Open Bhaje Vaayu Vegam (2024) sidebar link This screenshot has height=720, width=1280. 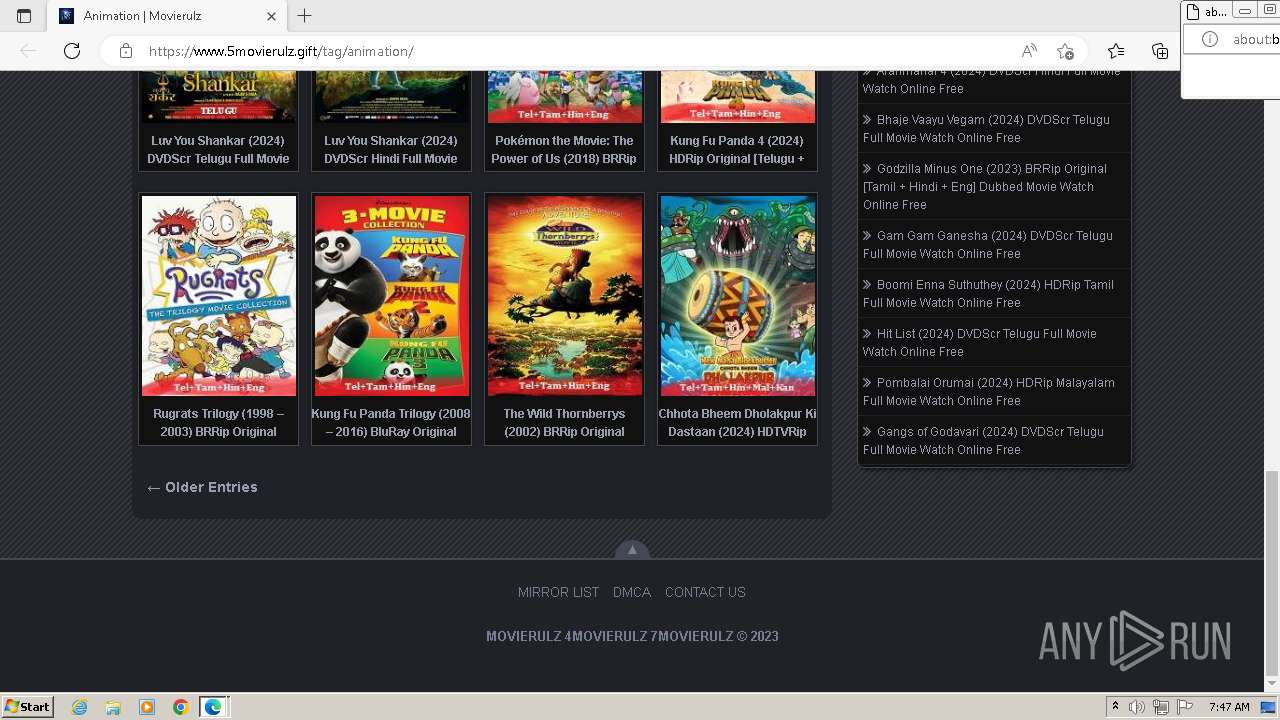coord(987,128)
